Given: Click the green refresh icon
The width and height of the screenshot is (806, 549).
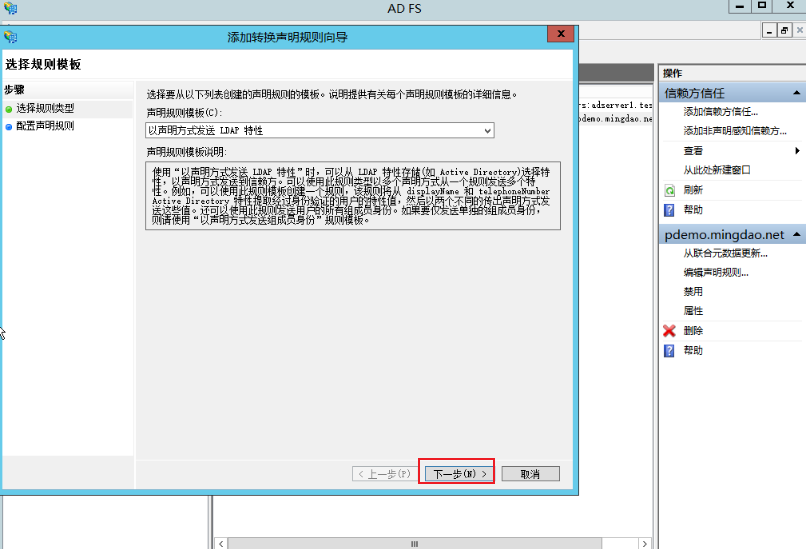Looking at the screenshot, I should coord(669,191).
